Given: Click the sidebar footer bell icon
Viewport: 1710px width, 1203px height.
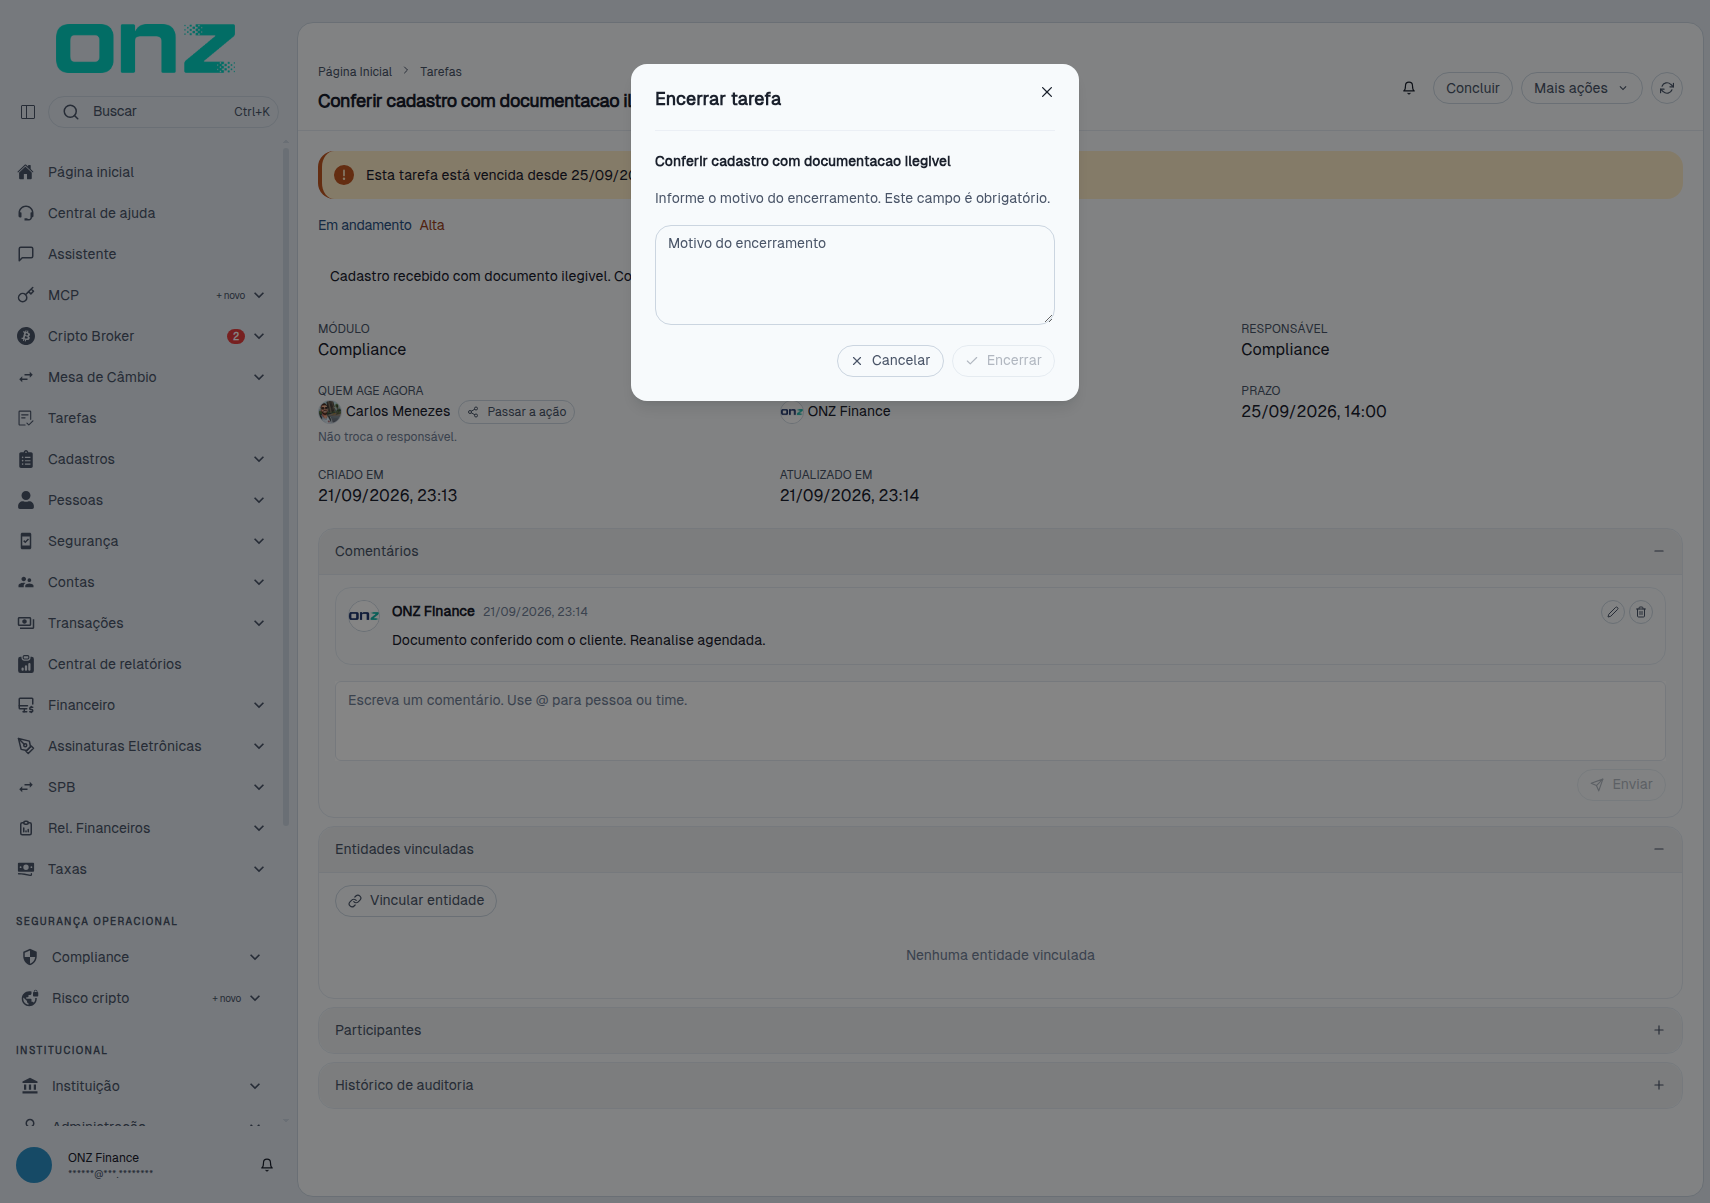Looking at the screenshot, I should tap(267, 1165).
